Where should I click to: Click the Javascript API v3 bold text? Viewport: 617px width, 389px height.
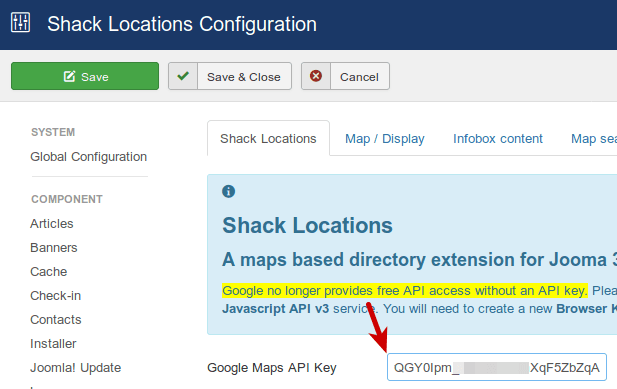pos(275,309)
